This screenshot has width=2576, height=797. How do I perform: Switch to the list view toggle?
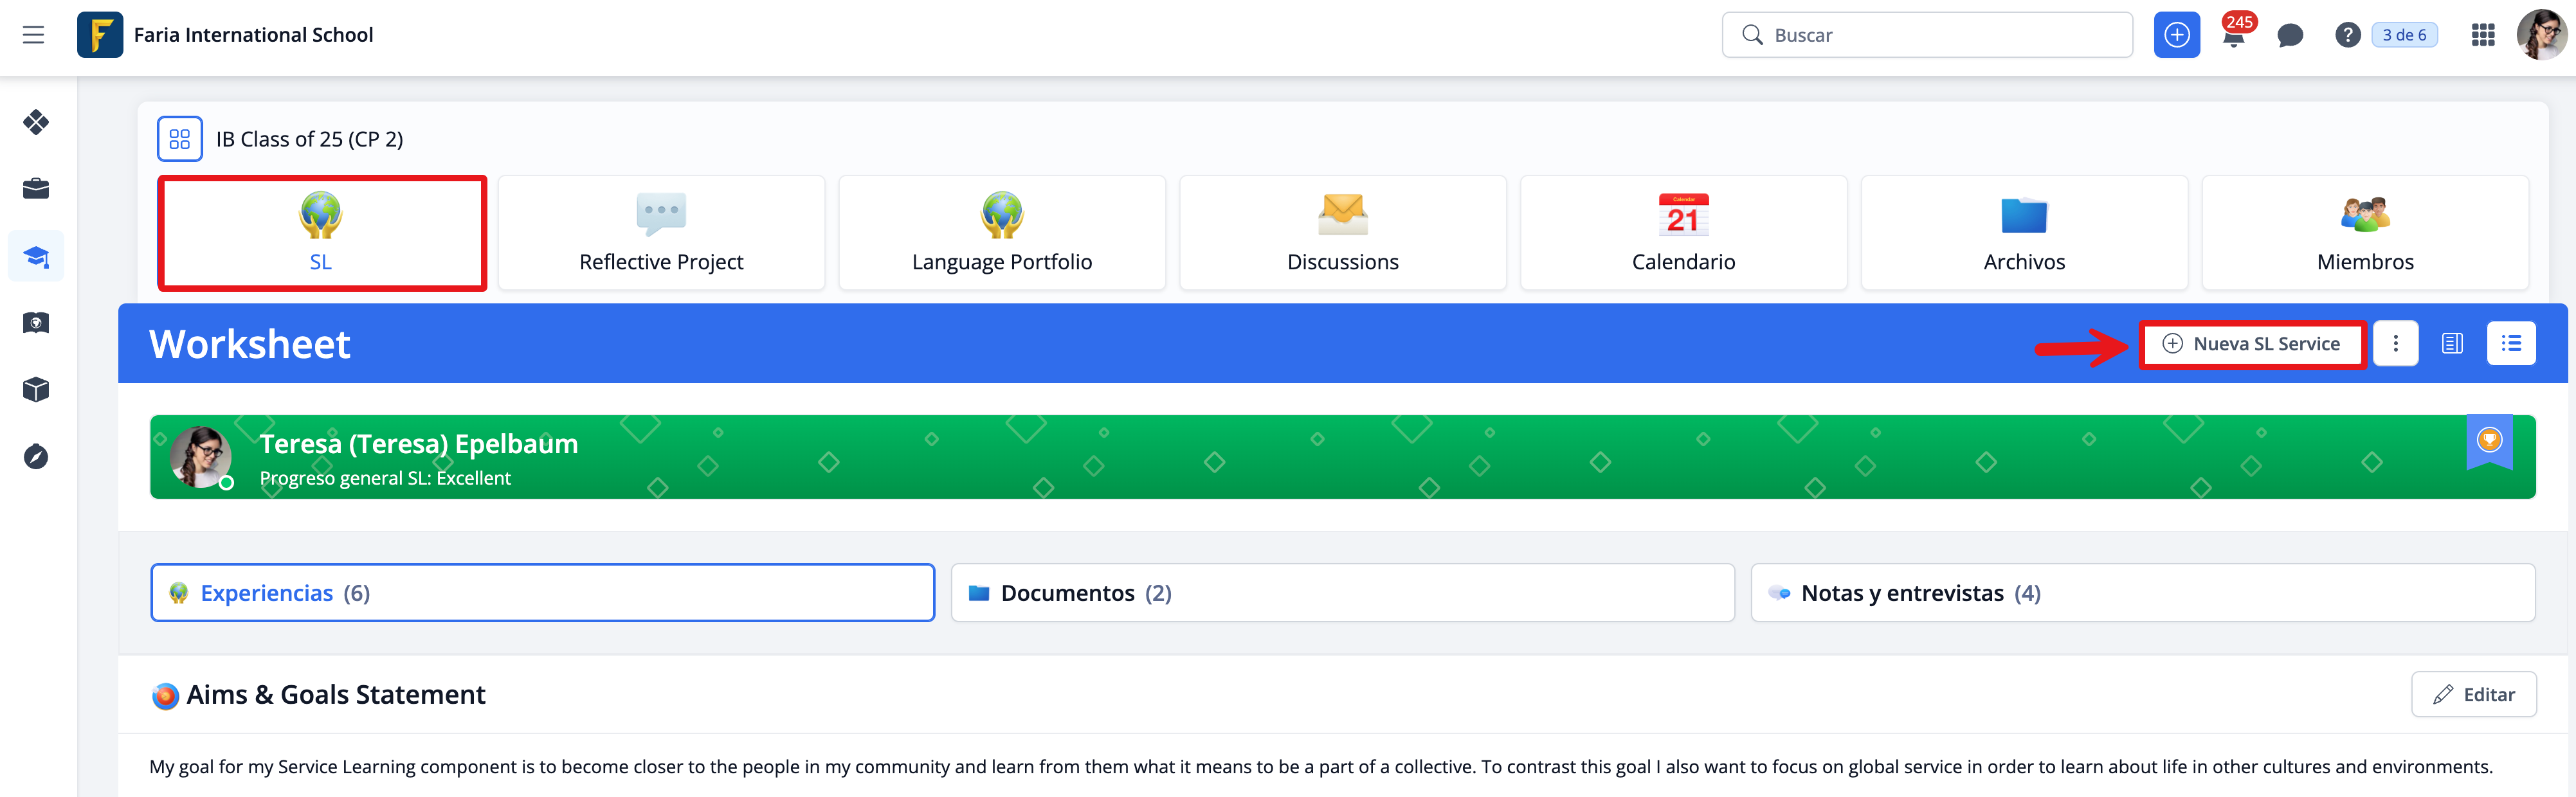2510,344
